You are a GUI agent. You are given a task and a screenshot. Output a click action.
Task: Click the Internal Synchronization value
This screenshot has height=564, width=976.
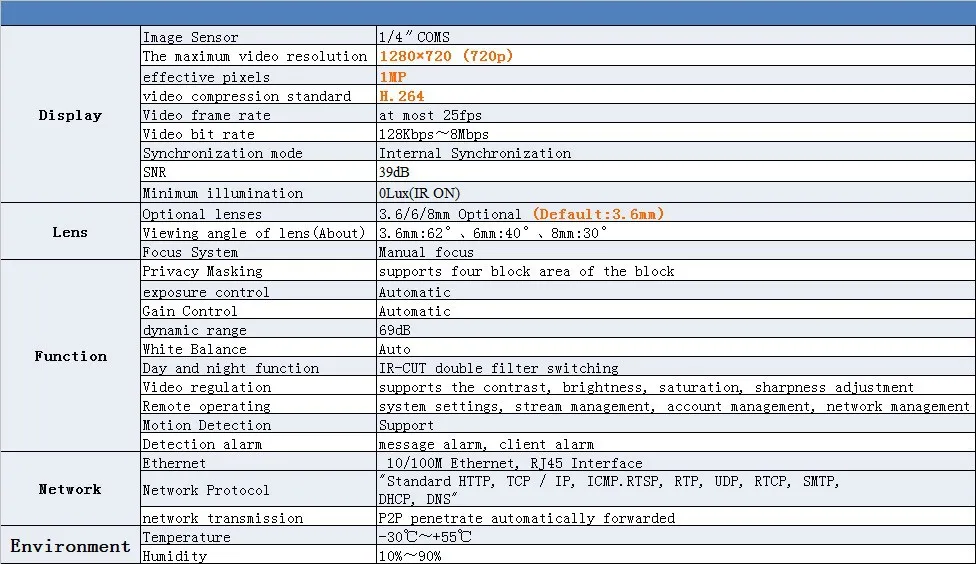pyautogui.click(x=475, y=153)
